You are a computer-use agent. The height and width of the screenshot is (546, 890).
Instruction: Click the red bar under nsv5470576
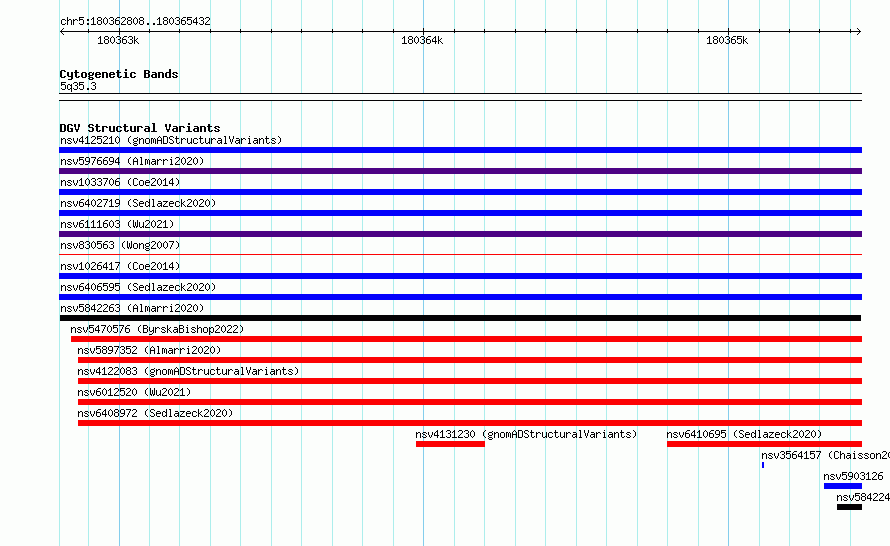point(467,339)
